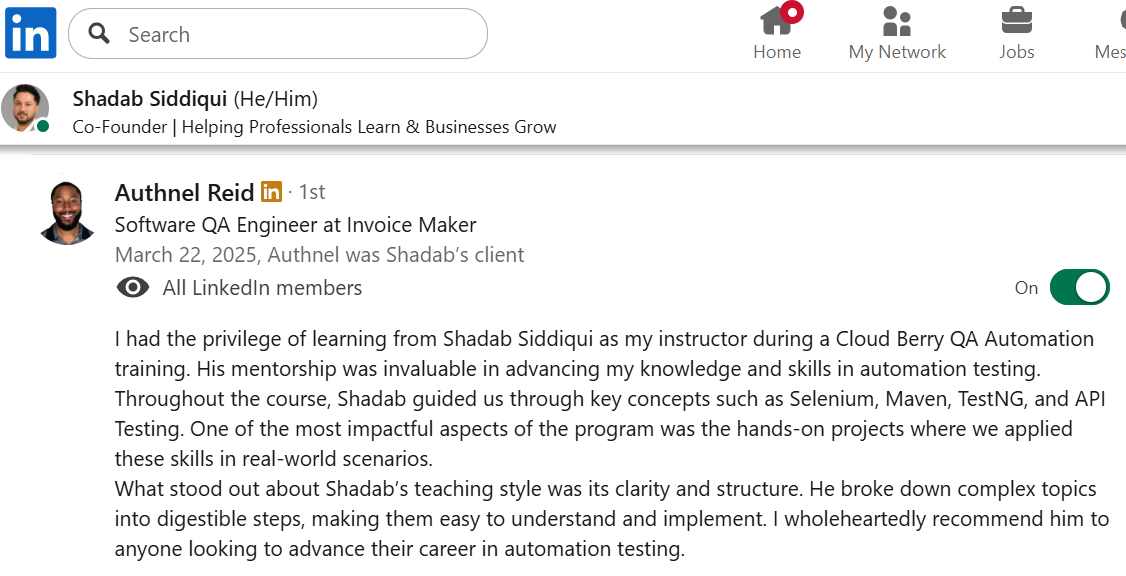
Task: Click the "All LinkedIn members" visibility label
Action: (262, 288)
